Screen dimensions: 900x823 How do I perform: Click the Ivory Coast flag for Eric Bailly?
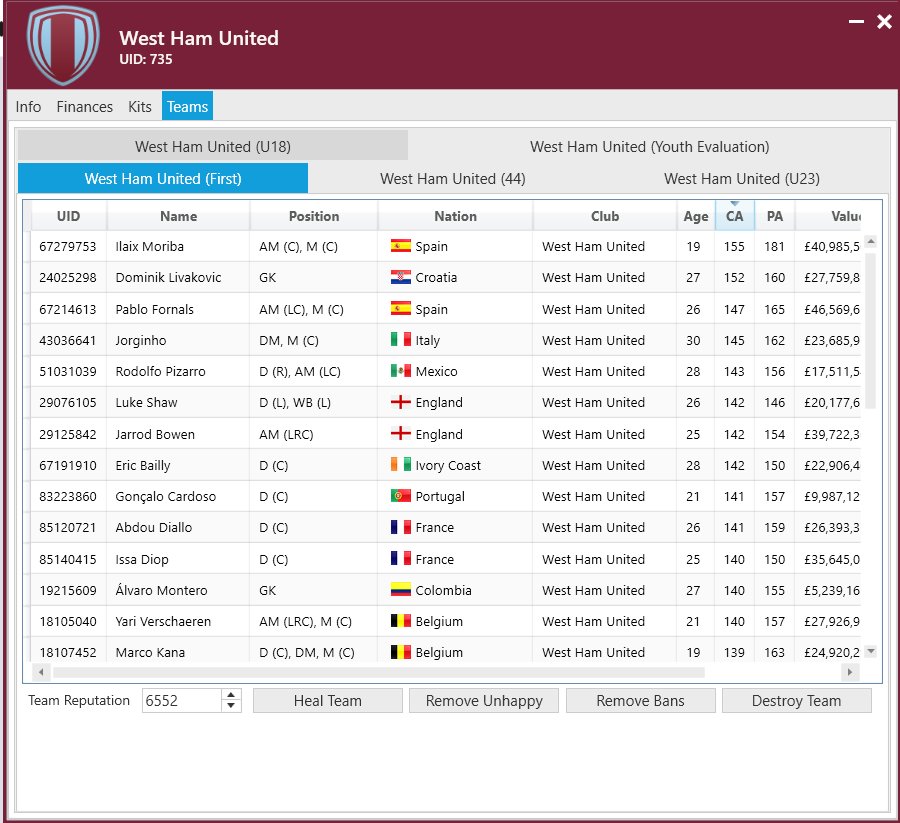tap(401, 465)
